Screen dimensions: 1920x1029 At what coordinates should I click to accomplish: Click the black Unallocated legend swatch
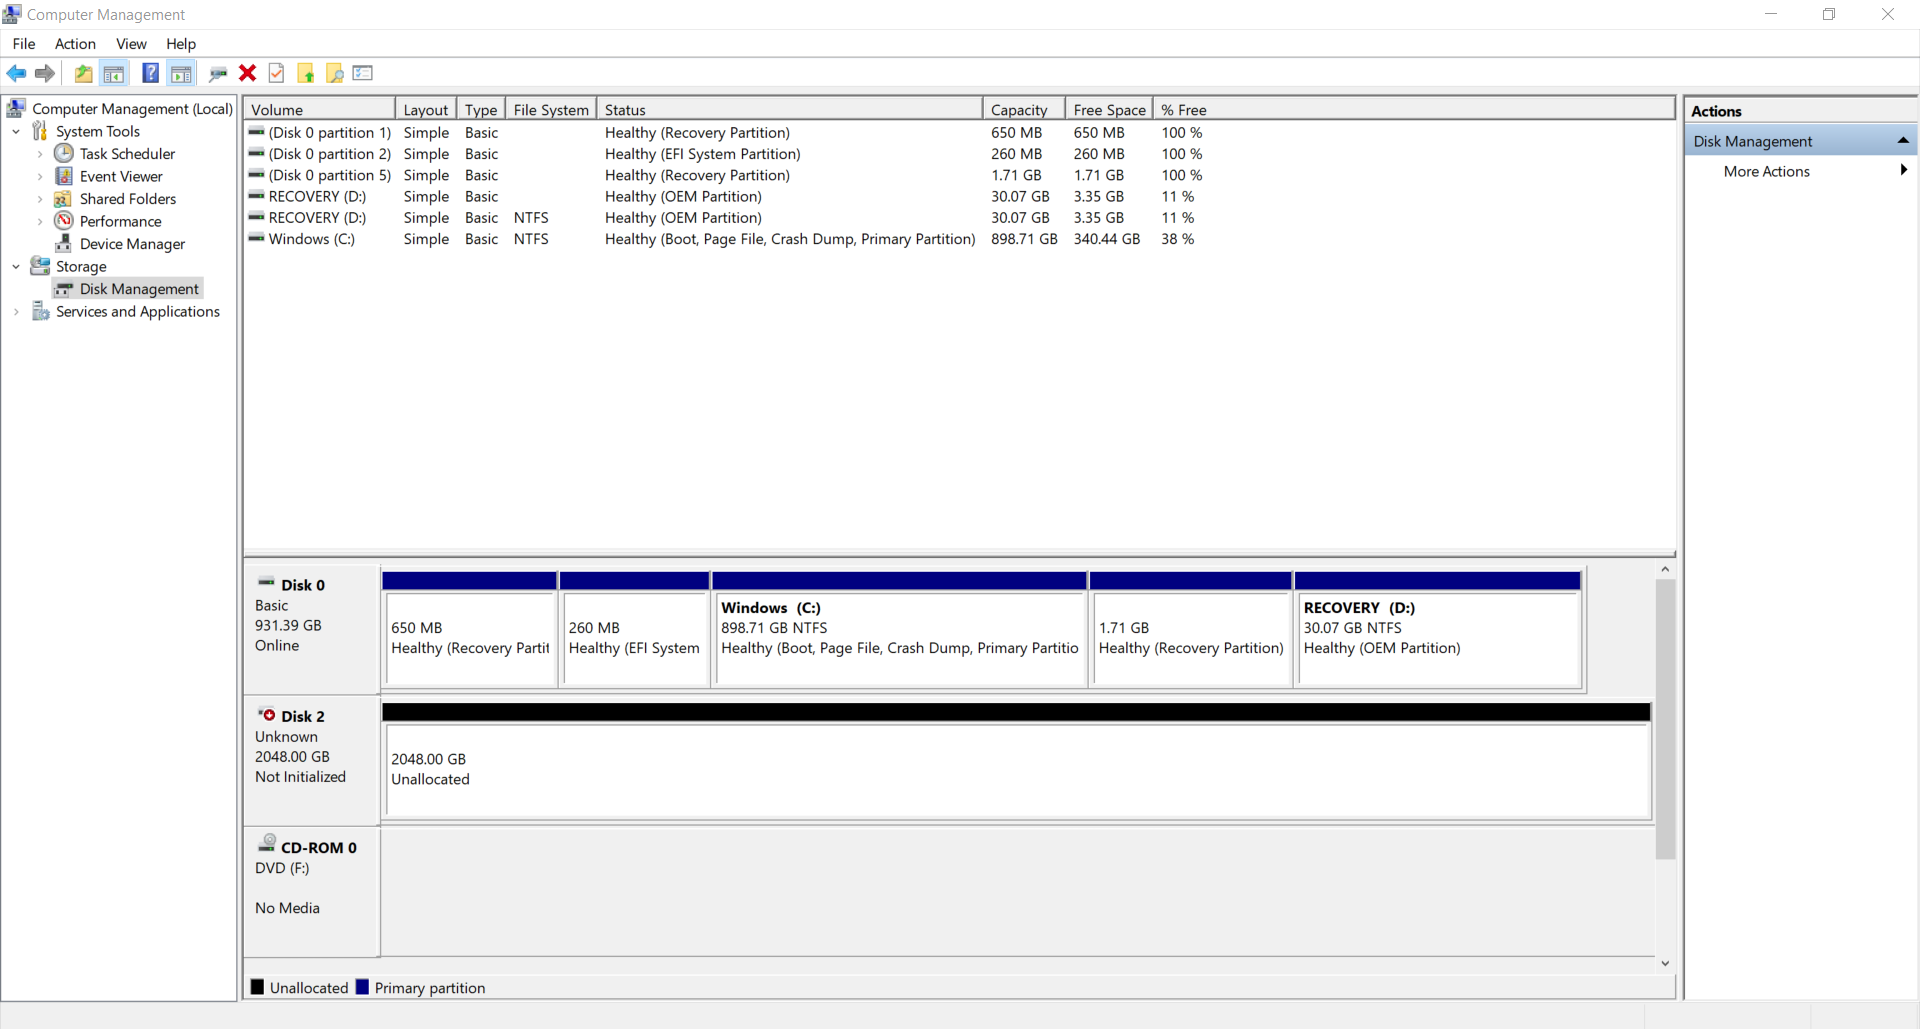[258, 987]
